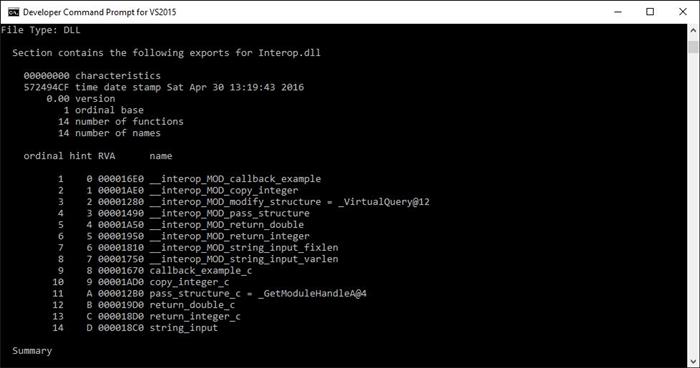The width and height of the screenshot is (700, 368).
Task: Click the vertical scrollbar track below thumb
Action: (693, 203)
